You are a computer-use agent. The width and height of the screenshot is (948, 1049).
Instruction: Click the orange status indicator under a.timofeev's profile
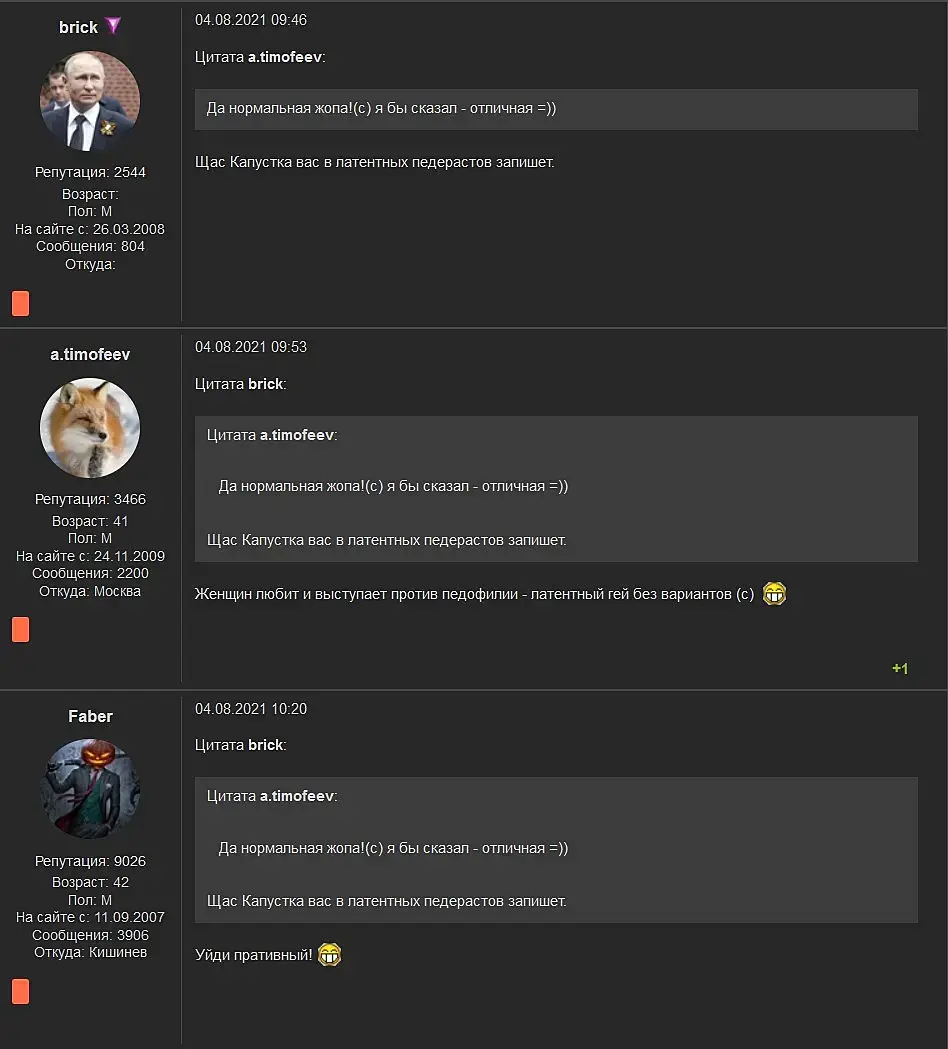pos(21,630)
